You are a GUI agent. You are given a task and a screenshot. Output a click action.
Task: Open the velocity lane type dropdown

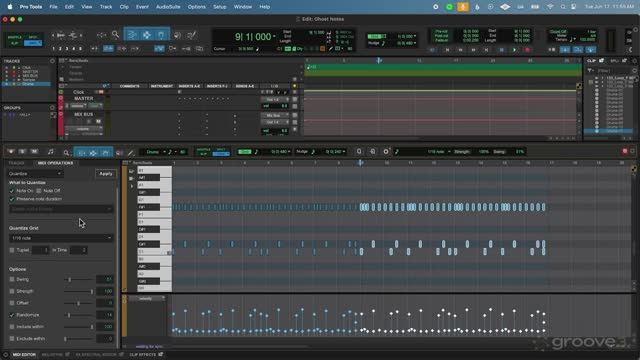coord(147,298)
